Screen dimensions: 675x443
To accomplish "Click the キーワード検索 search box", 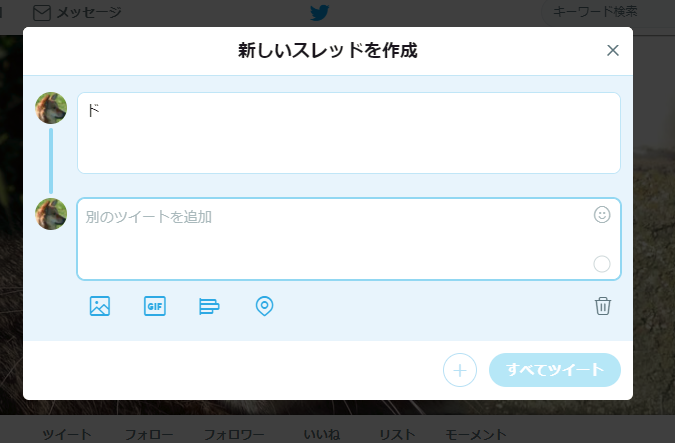I will (x=608, y=12).
